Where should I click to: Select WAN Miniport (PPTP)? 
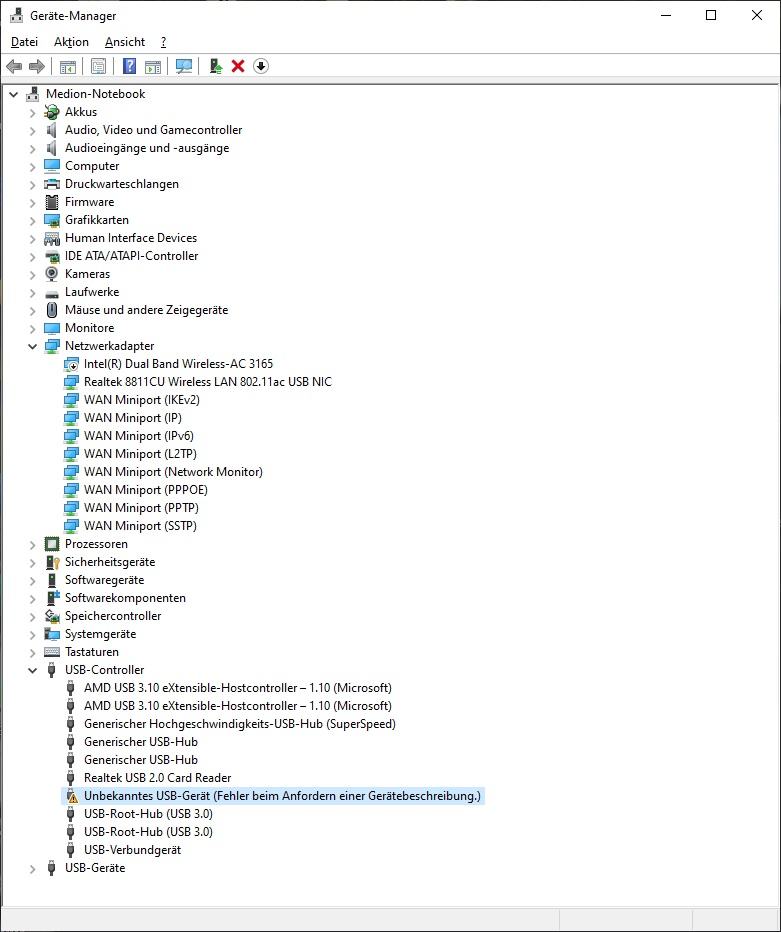pyautogui.click(x=141, y=508)
